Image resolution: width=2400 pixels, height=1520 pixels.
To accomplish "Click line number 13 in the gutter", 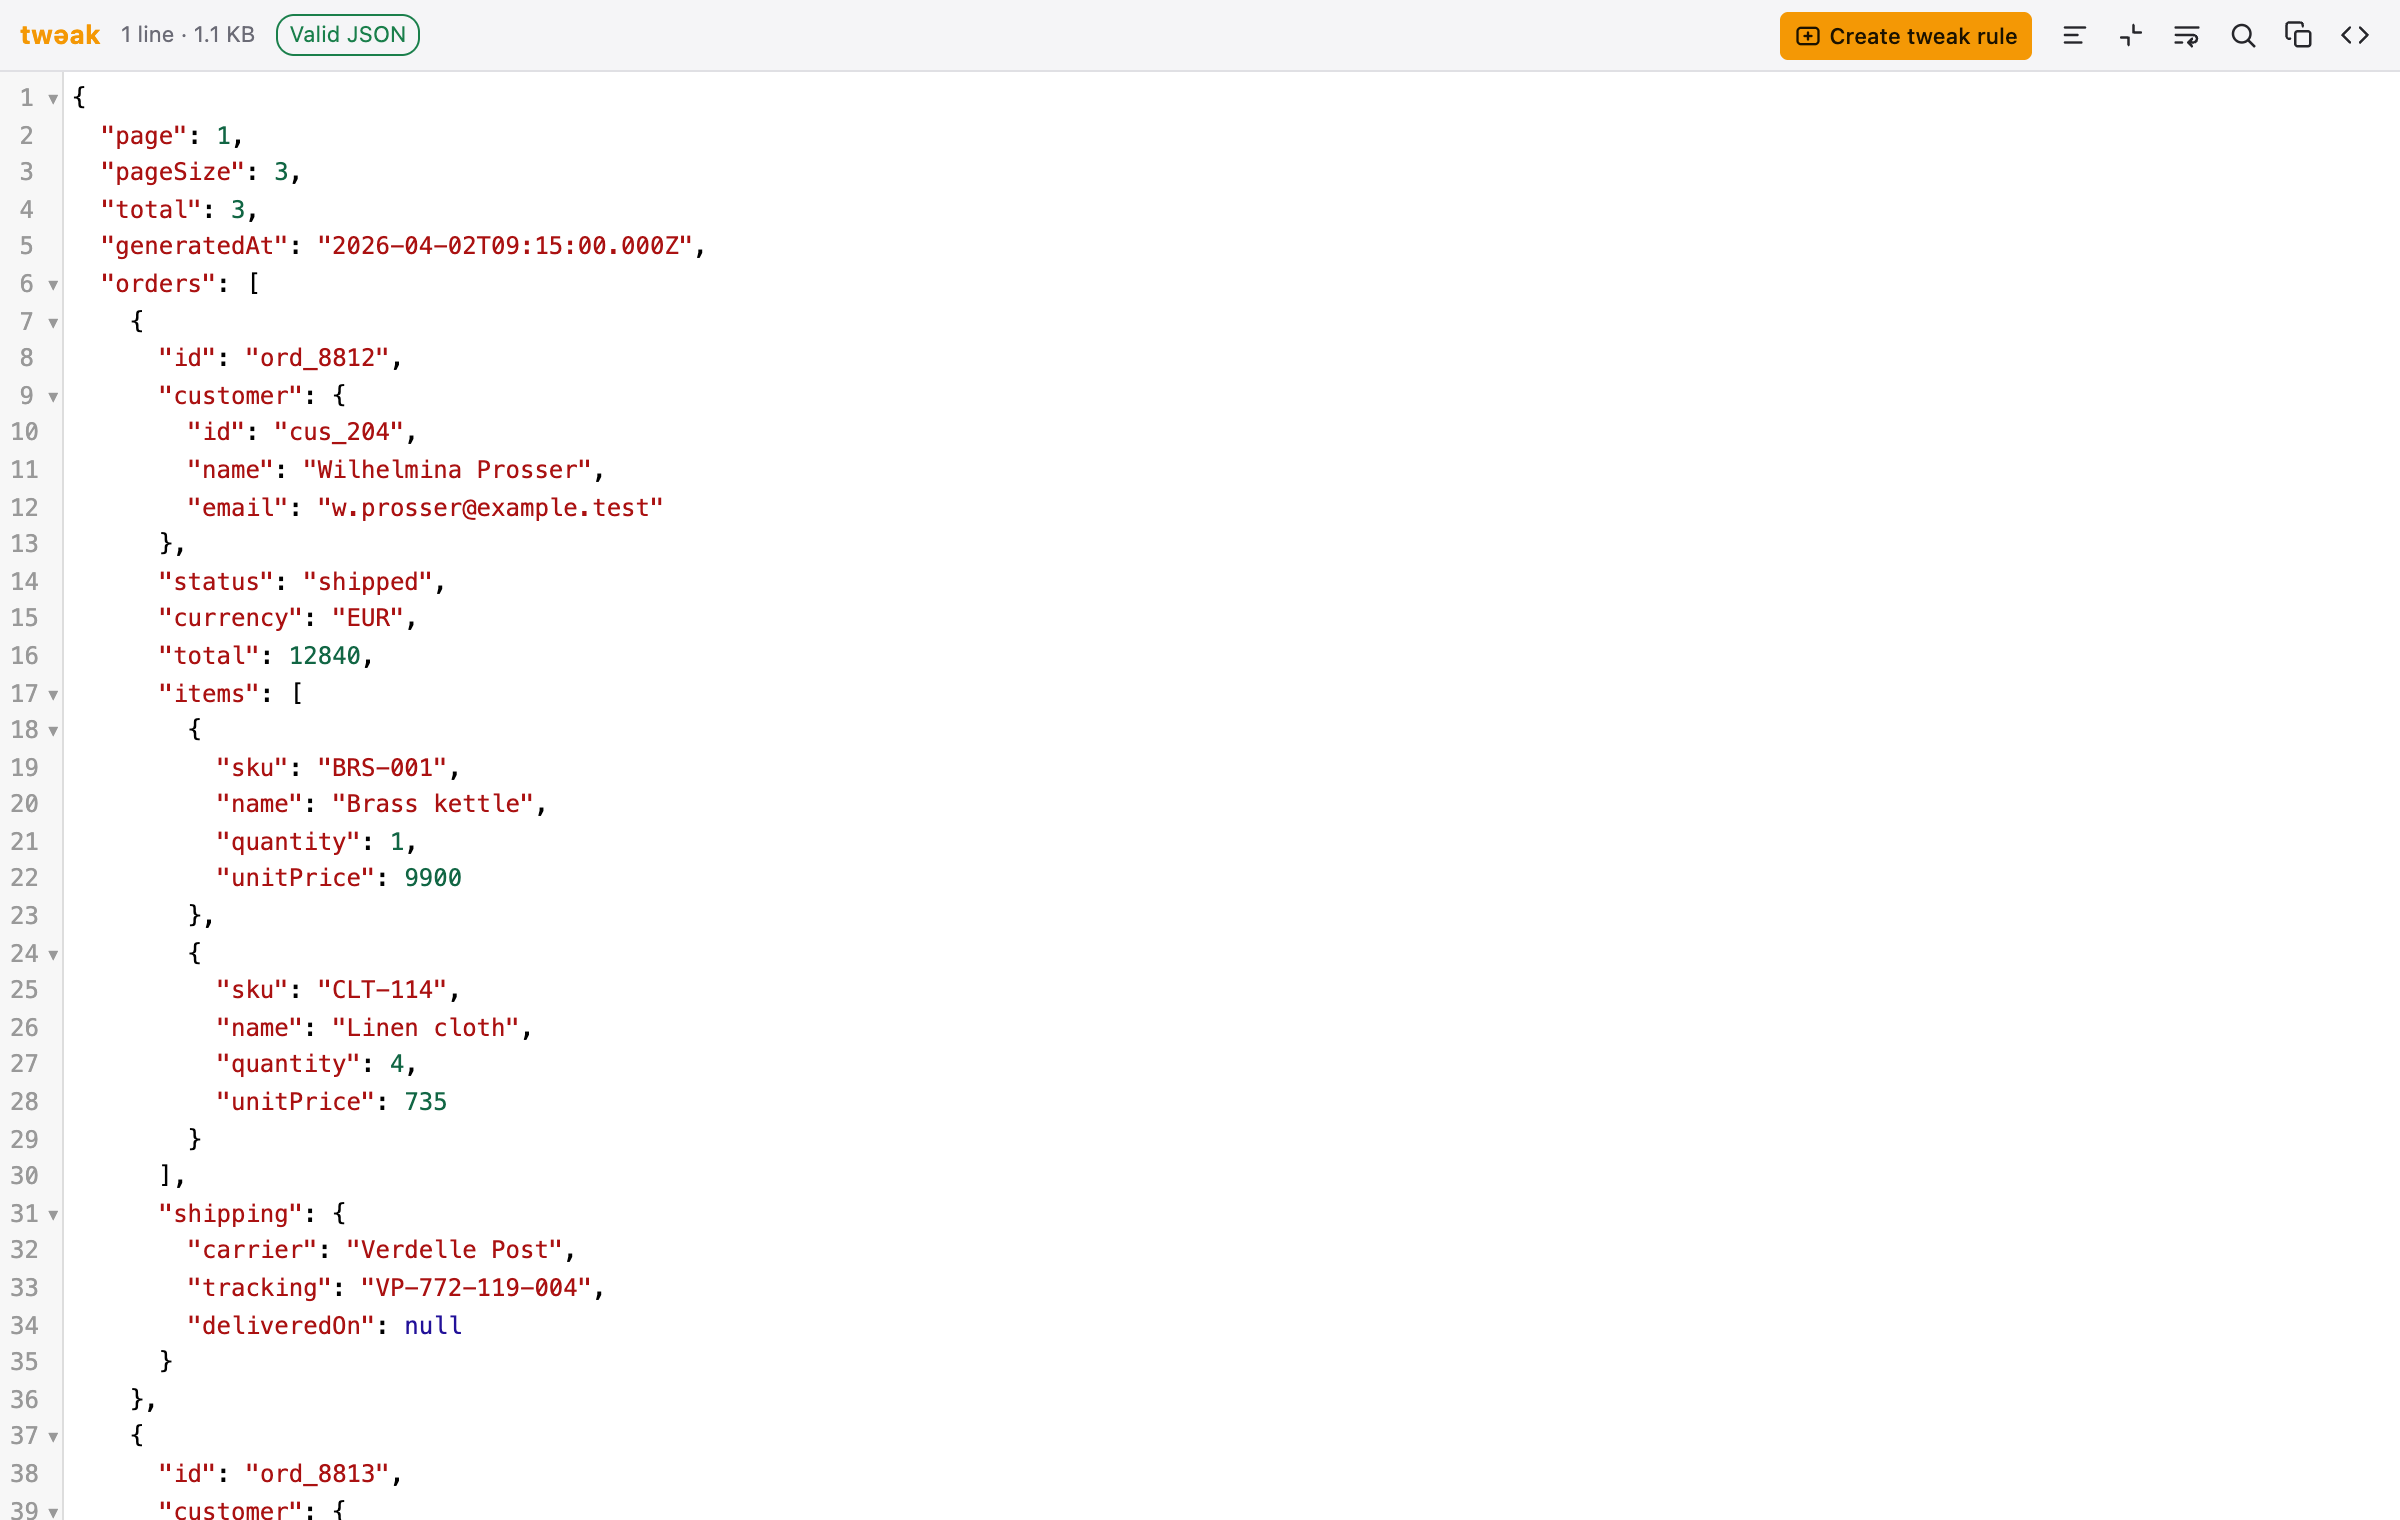I will pos(25,544).
